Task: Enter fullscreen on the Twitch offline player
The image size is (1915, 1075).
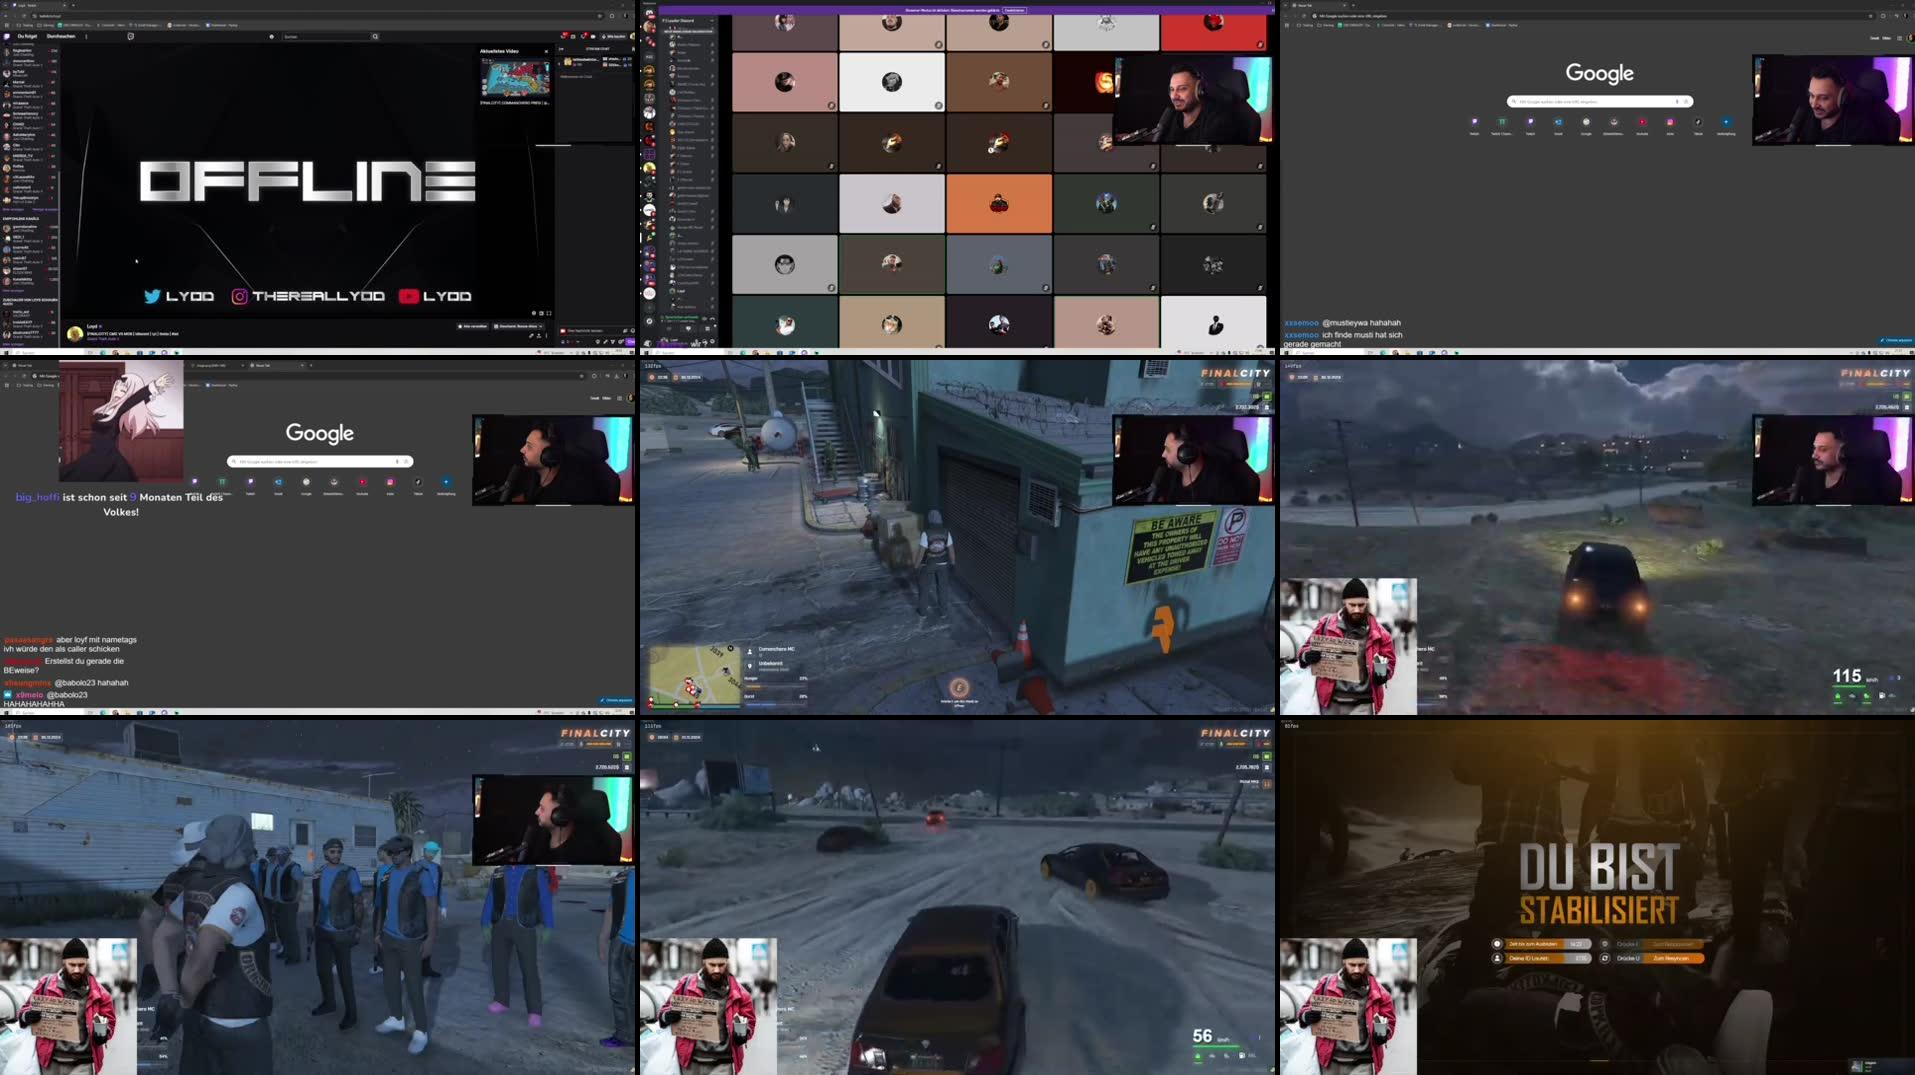Action: tap(548, 313)
